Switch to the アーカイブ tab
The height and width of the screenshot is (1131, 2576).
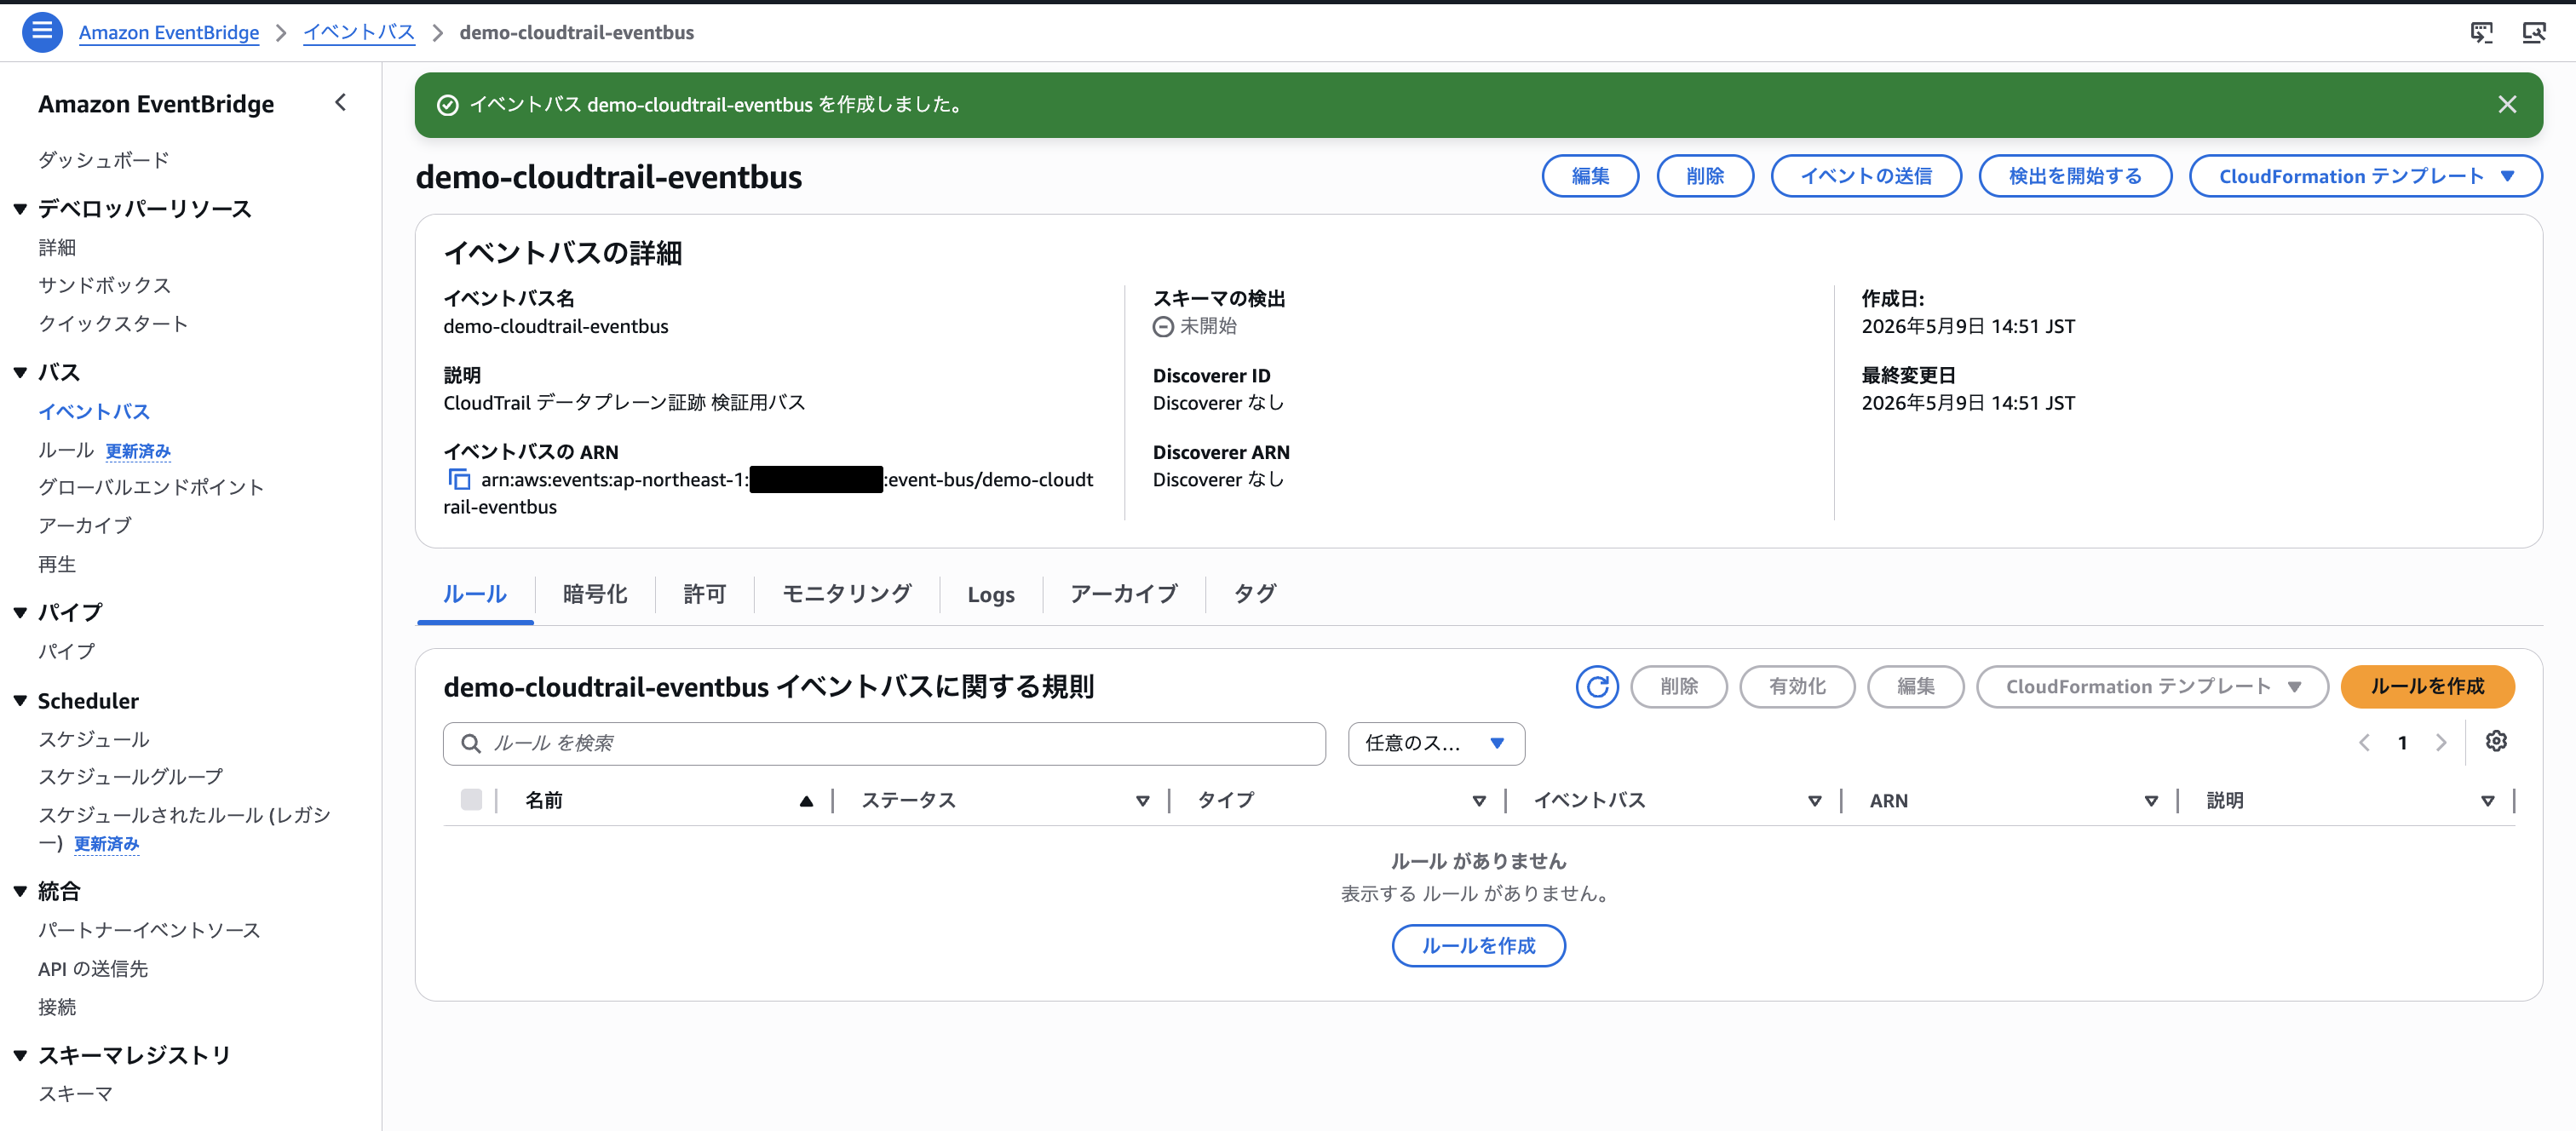point(1123,594)
